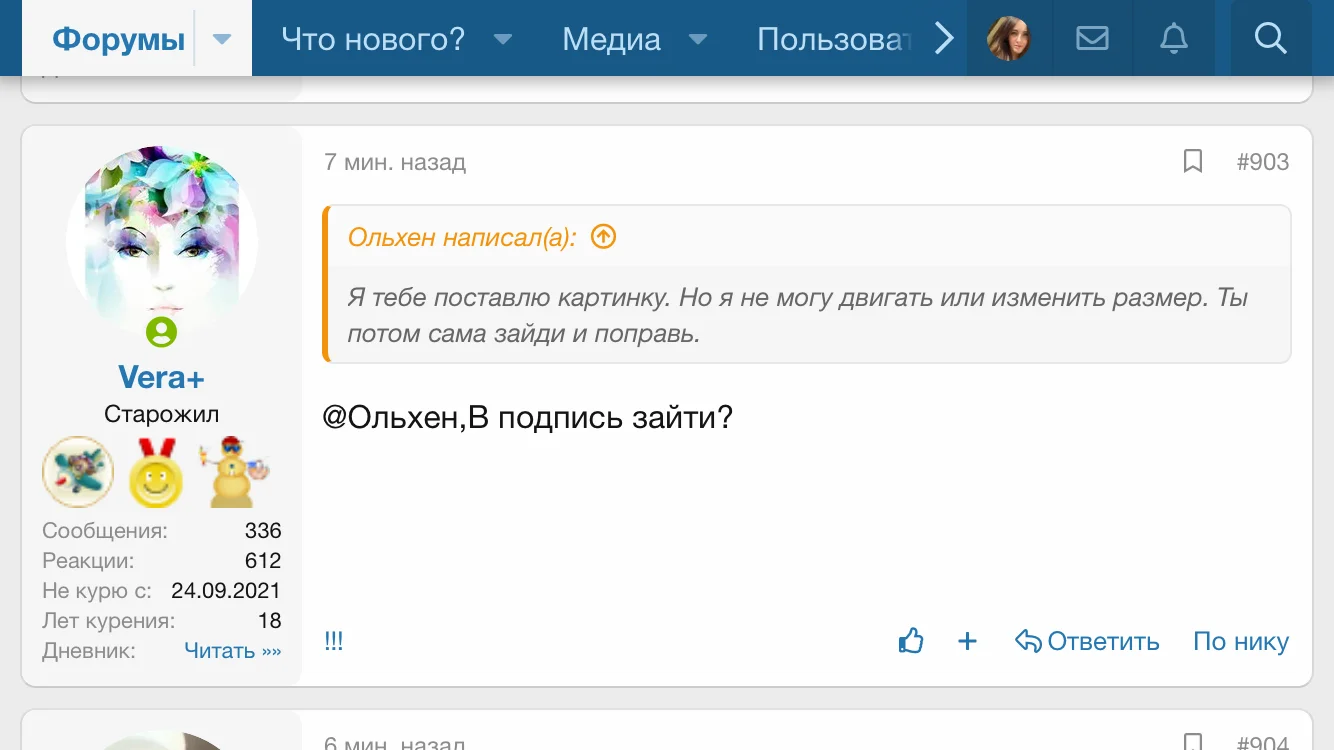Open the Что нового? menu
This screenshot has height=750, width=1334.
[x=373, y=39]
